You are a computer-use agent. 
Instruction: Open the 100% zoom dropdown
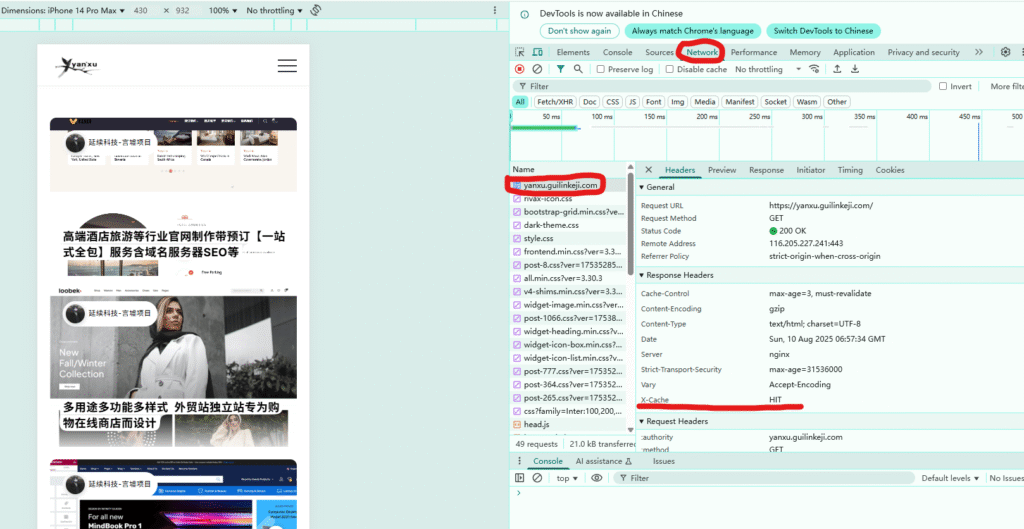[223, 10]
